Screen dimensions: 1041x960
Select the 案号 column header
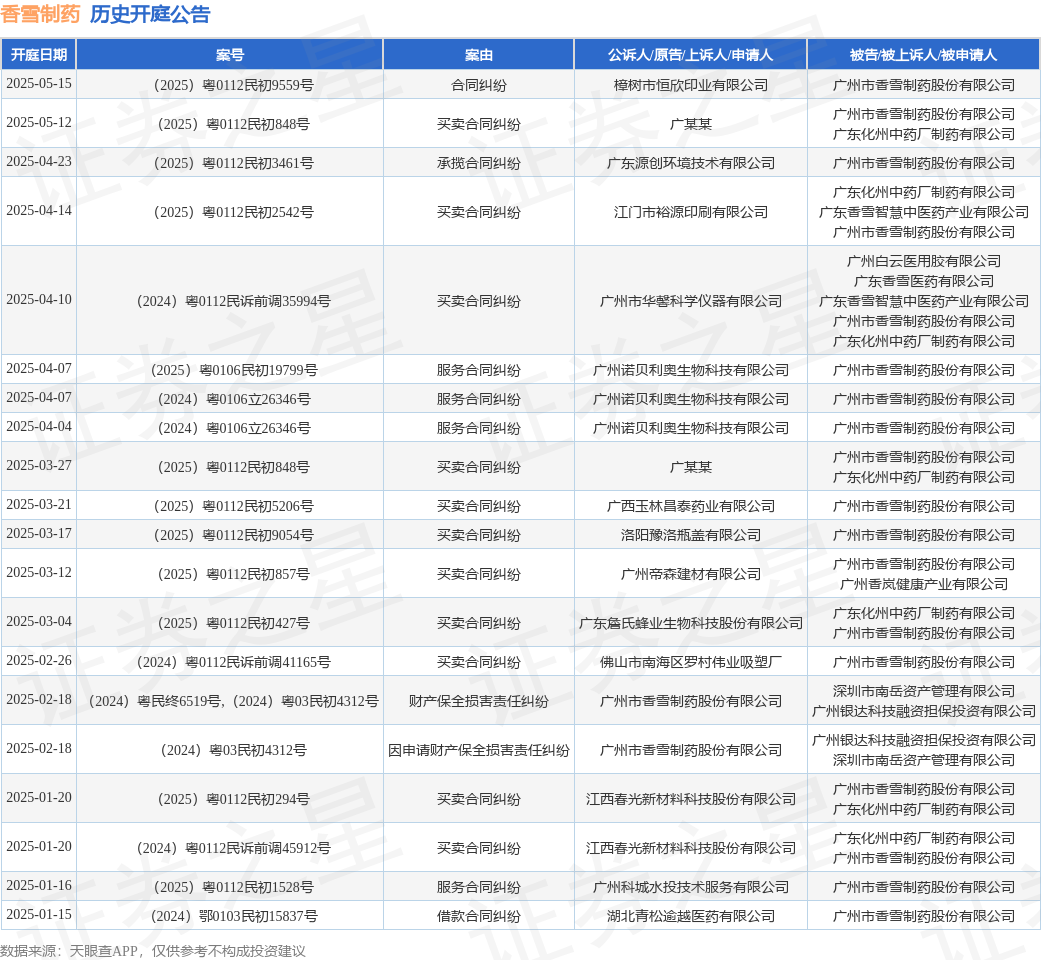pos(230,55)
